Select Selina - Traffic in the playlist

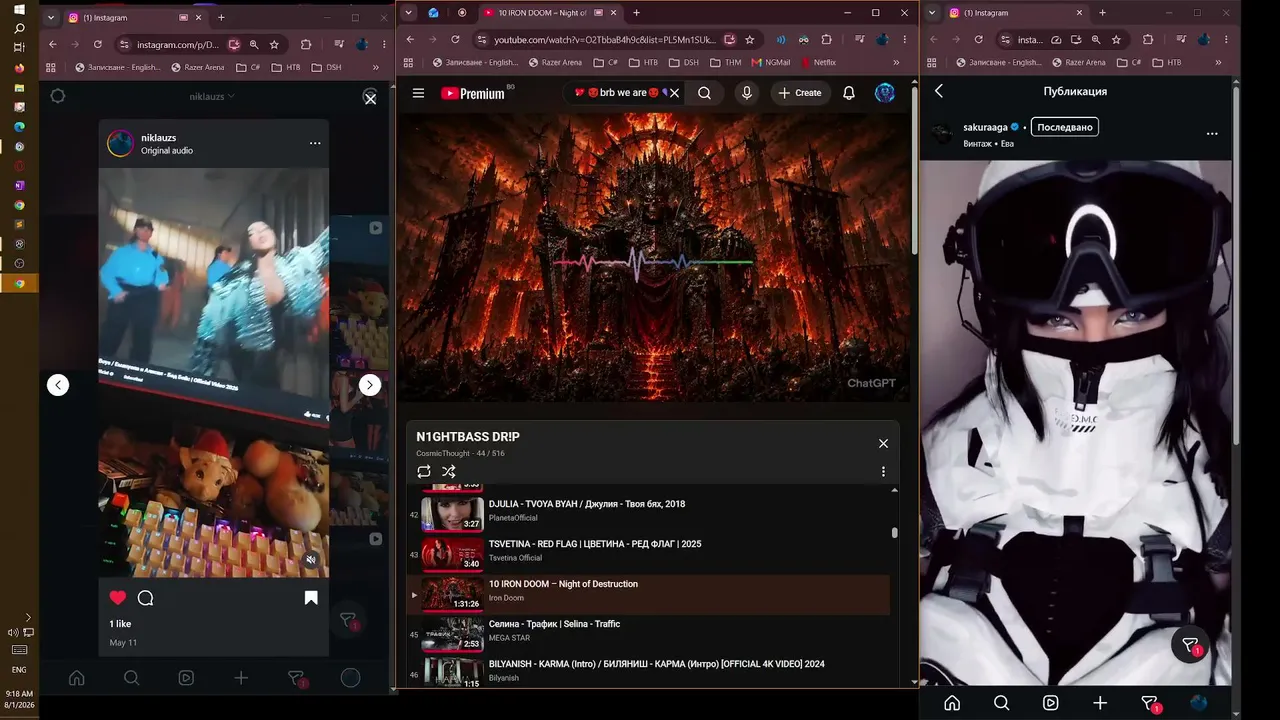click(x=649, y=633)
